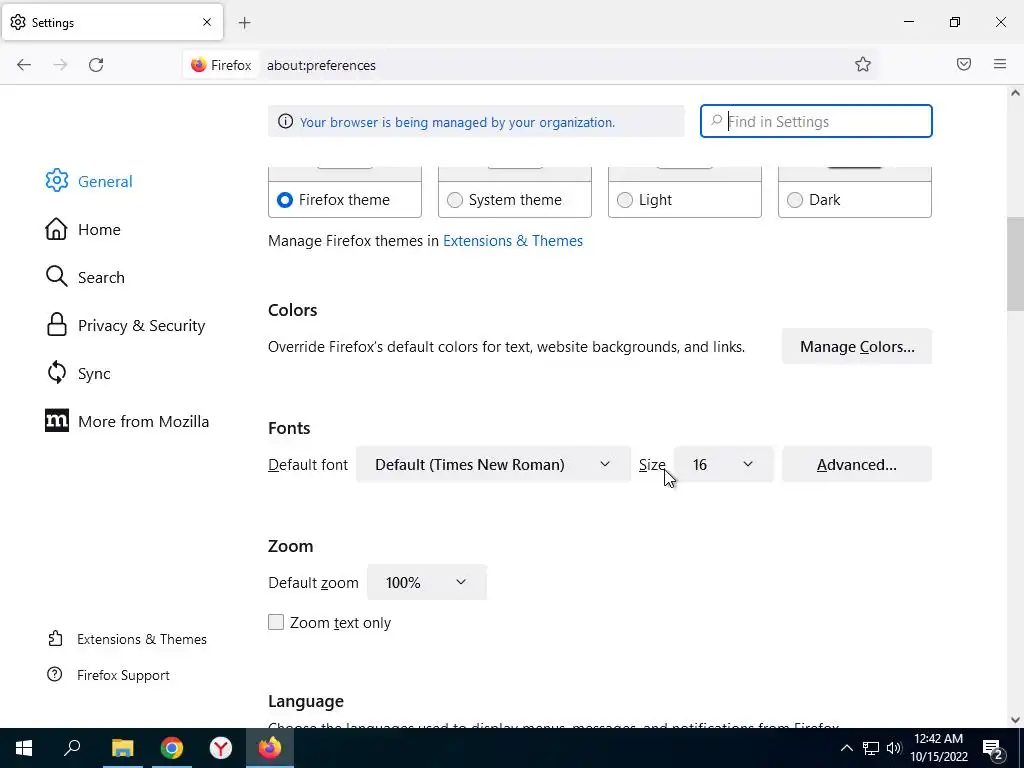Show hidden system tray icons

(x=846, y=748)
